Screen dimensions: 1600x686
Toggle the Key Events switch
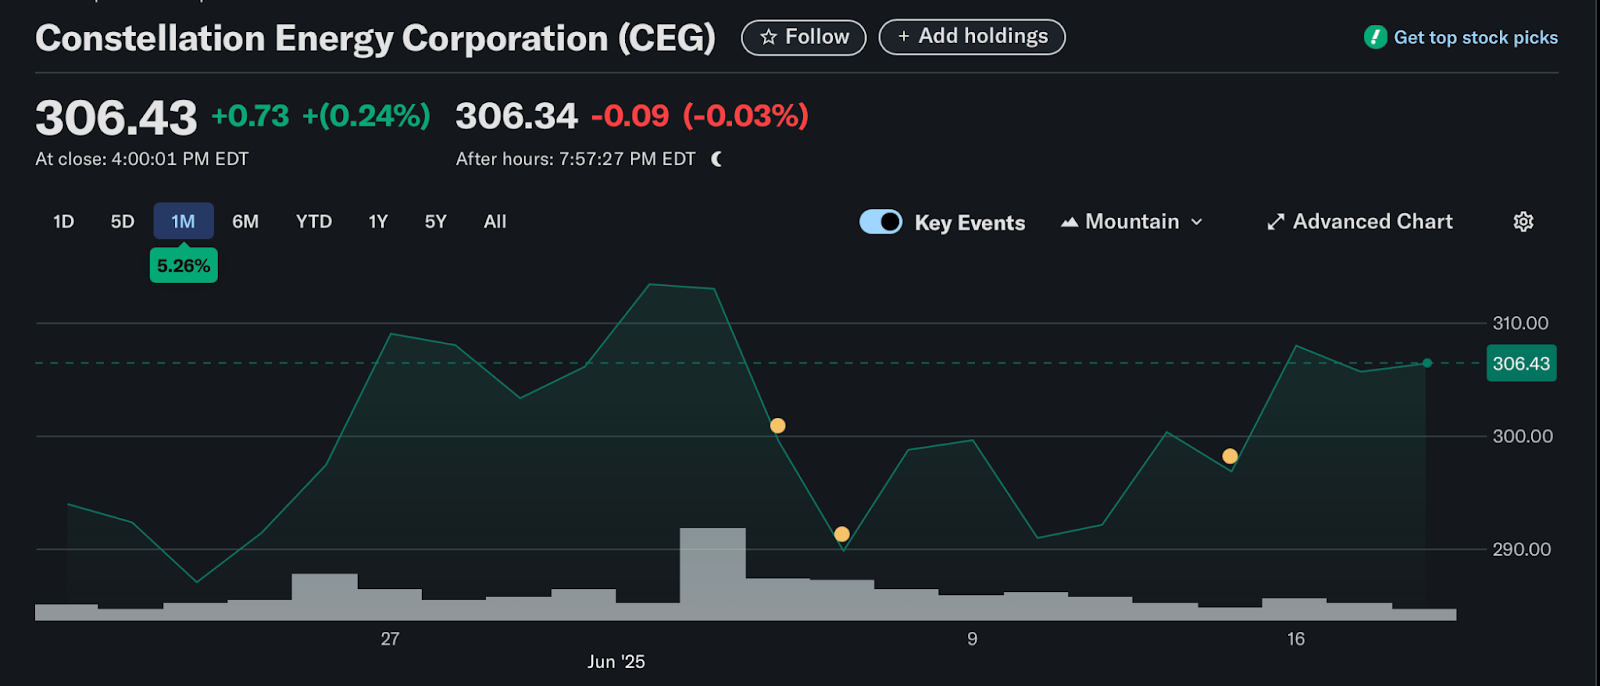pyautogui.click(x=881, y=222)
